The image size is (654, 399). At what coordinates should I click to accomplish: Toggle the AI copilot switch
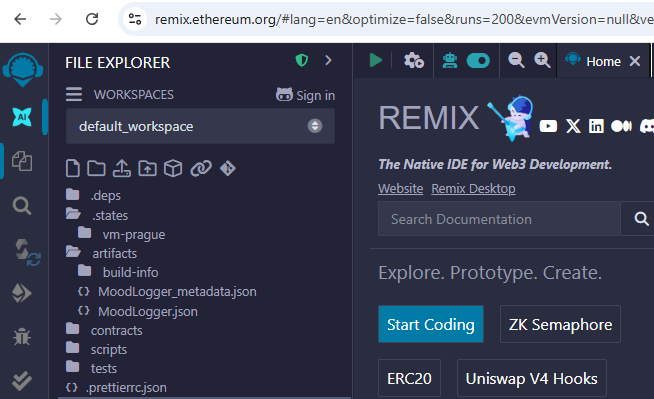pyautogui.click(x=478, y=61)
